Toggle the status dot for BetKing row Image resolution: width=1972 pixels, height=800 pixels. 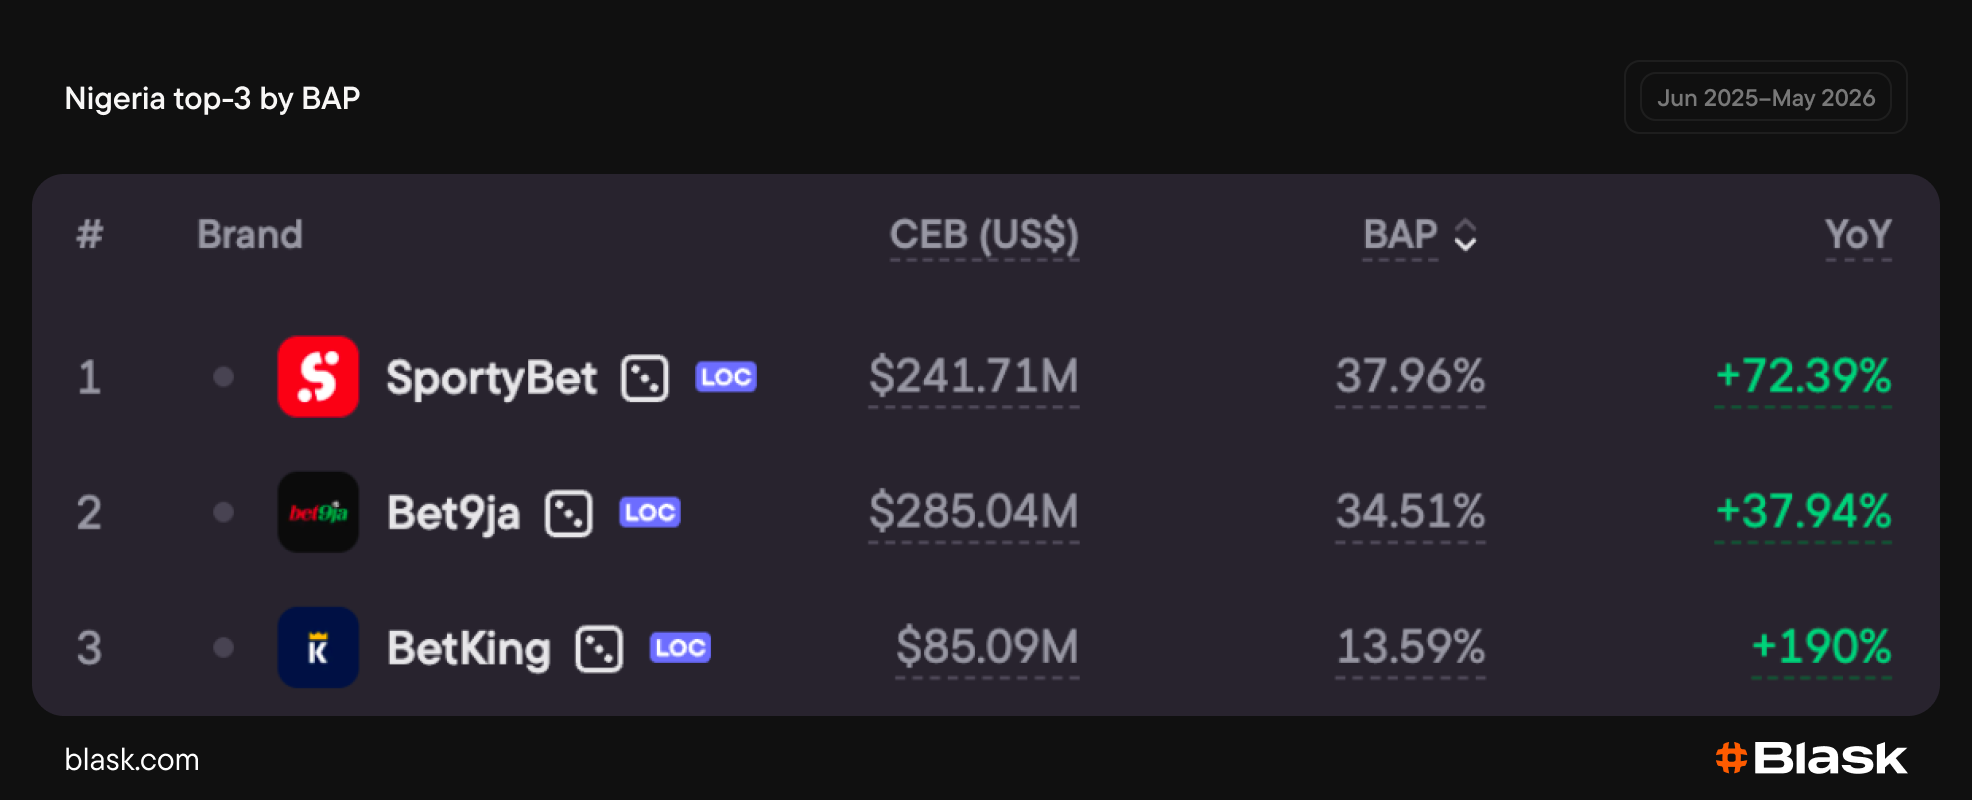pos(223,647)
